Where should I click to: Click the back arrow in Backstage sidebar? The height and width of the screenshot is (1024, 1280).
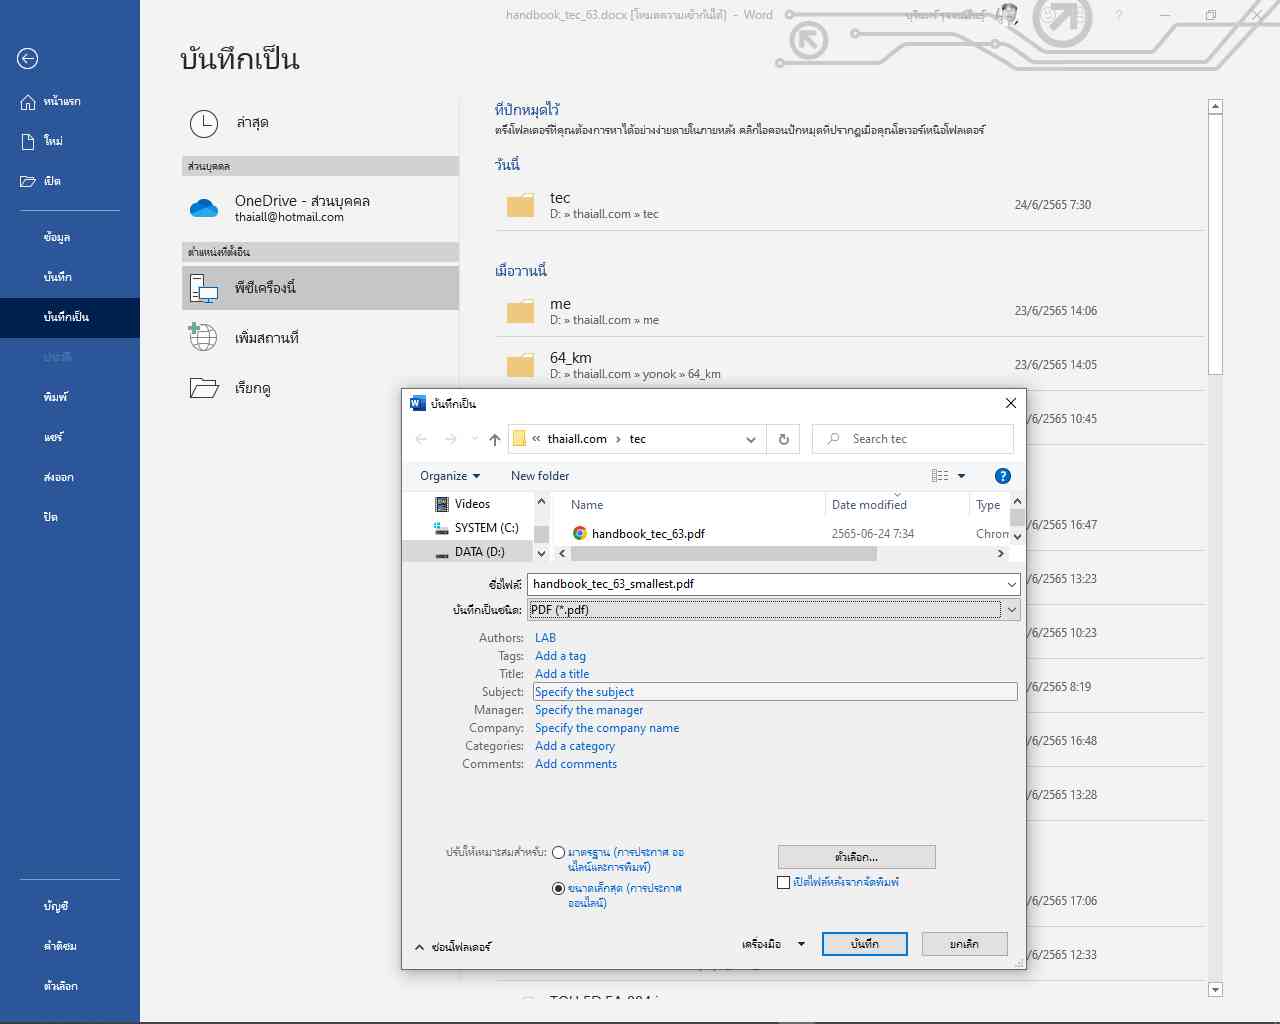pos(28,59)
